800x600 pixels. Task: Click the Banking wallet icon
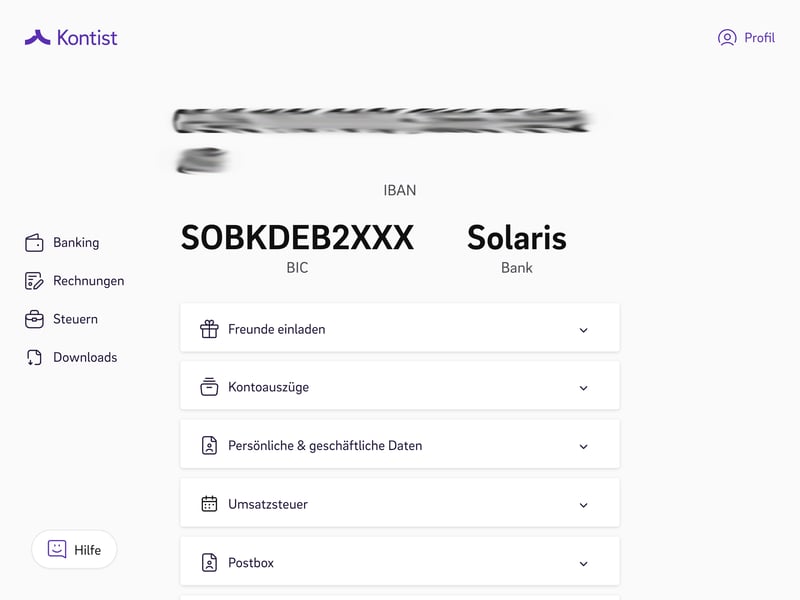[34, 243]
